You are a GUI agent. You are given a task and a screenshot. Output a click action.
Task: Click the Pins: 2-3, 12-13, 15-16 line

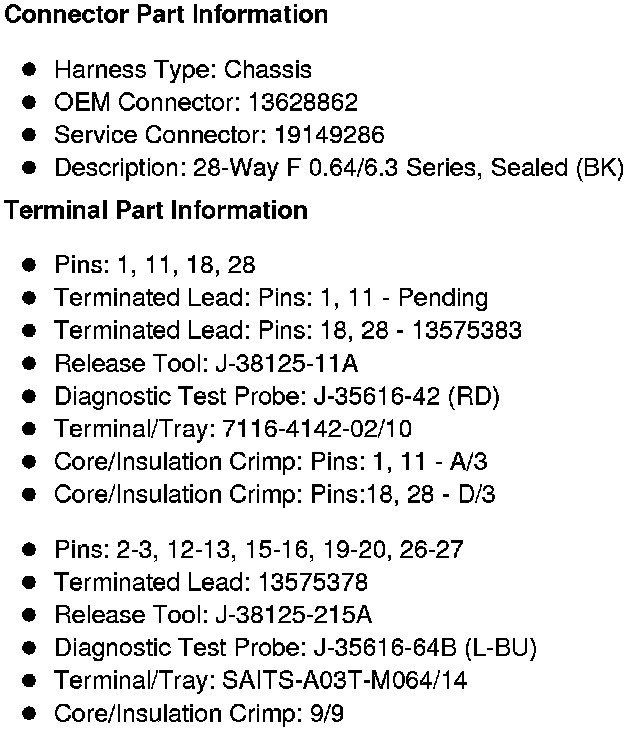click(258, 550)
